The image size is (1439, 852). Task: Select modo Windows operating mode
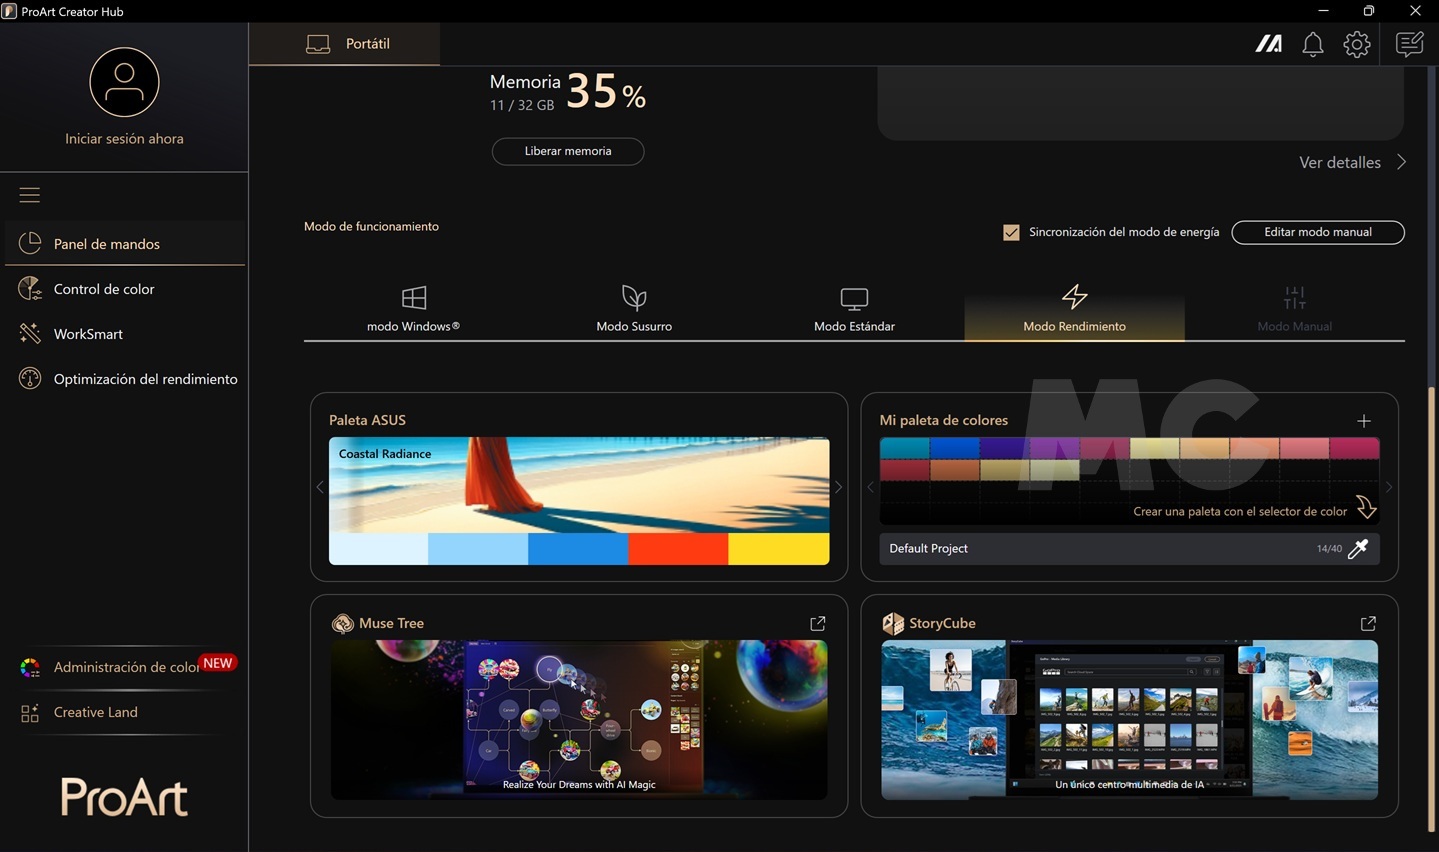pos(414,308)
